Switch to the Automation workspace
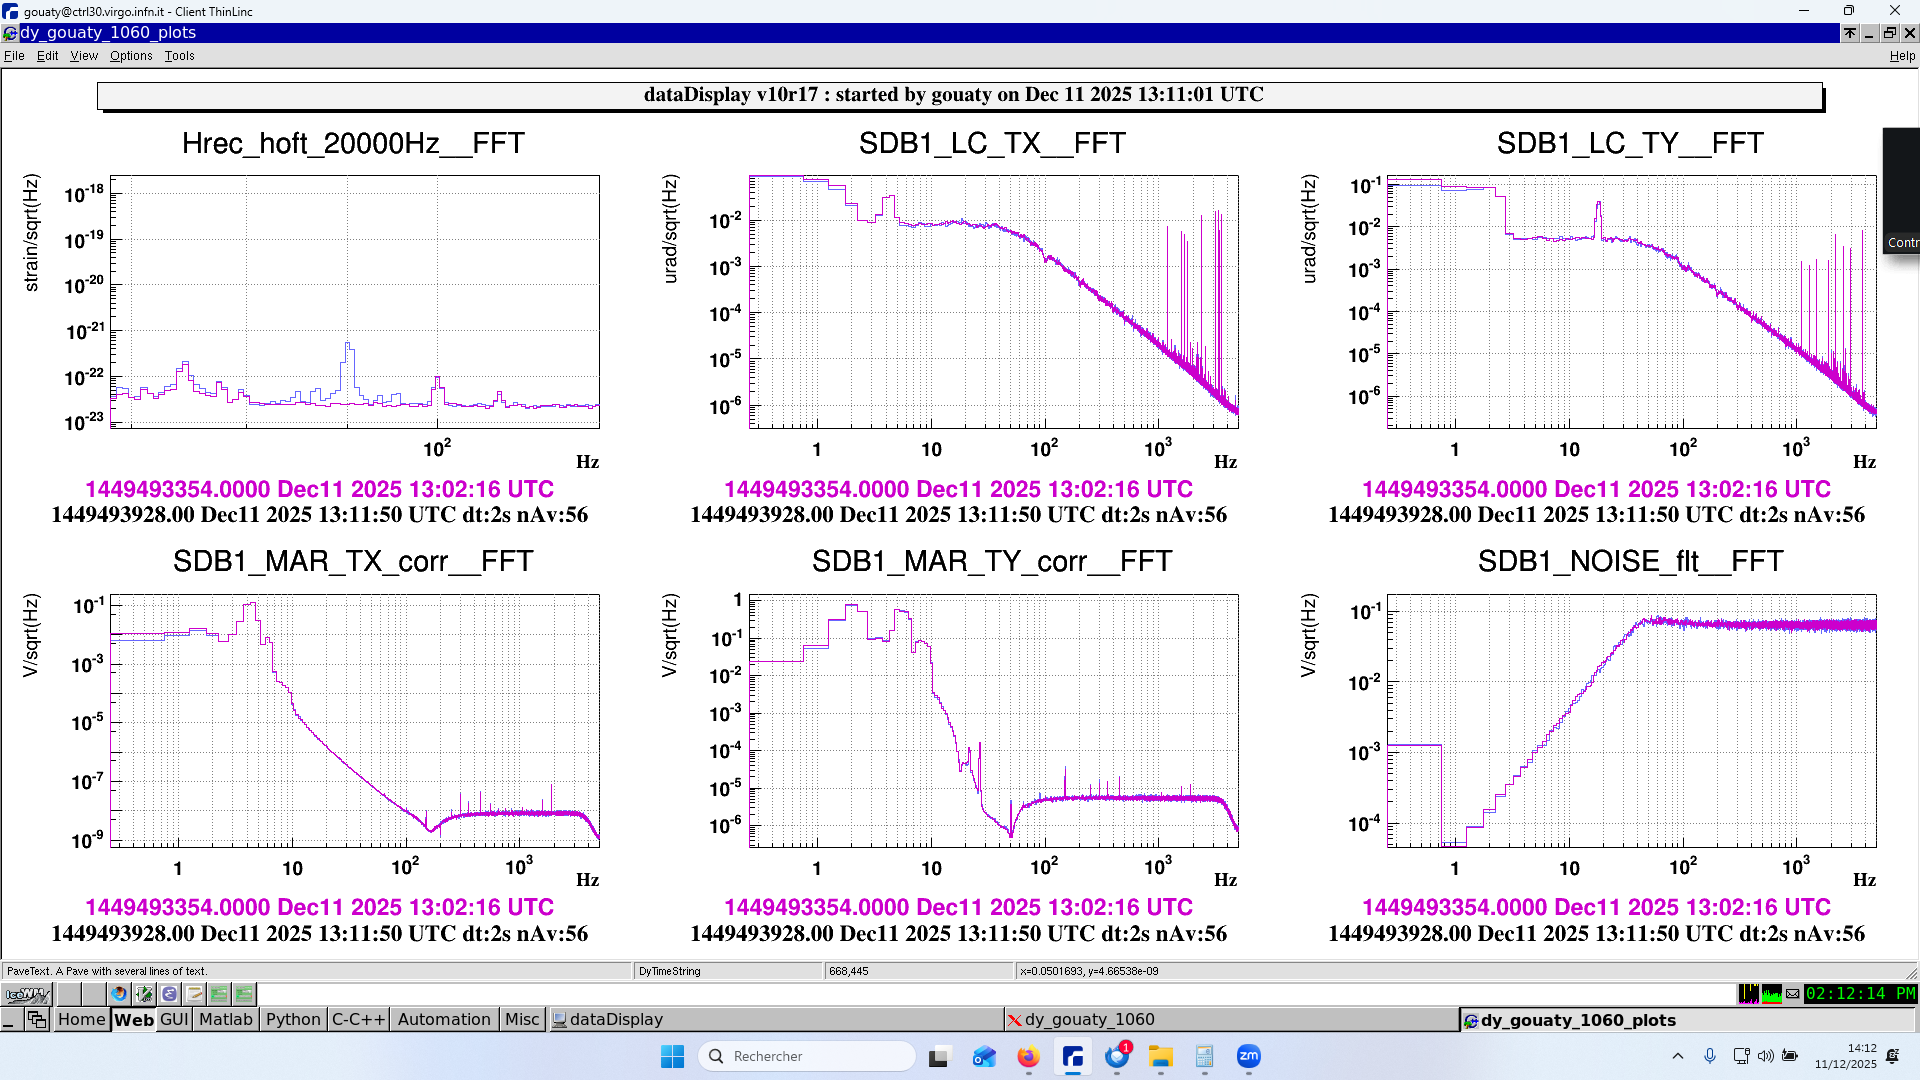This screenshot has width=1920, height=1080. point(444,1019)
